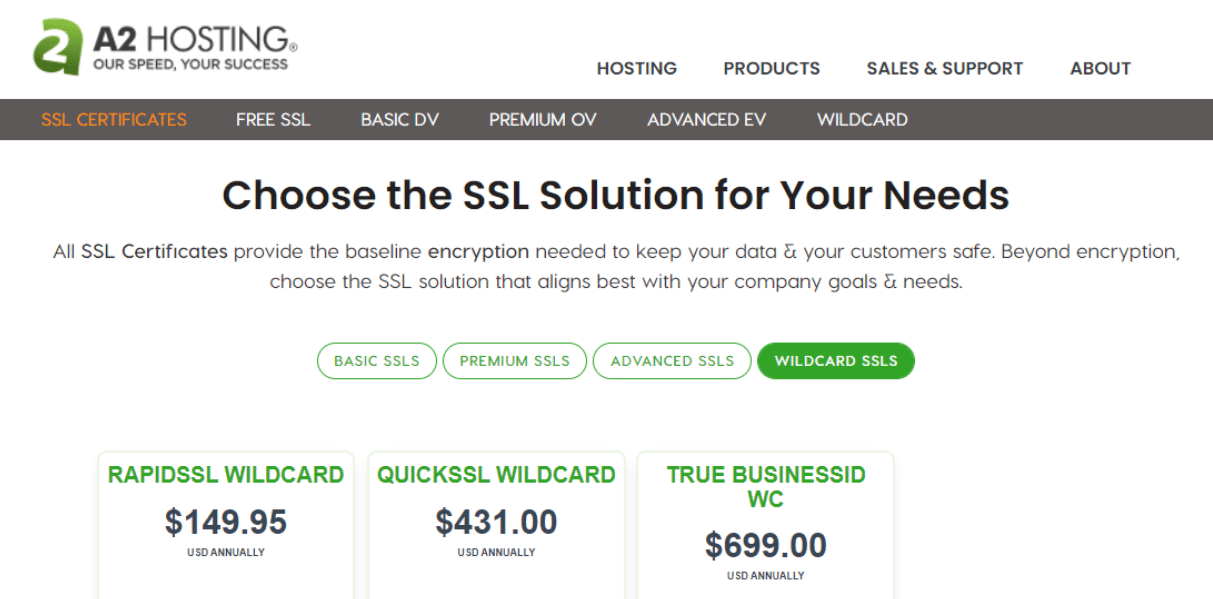Click the bold encryption text in the paragraph
The width and height of the screenshot is (1213, 599).
pos(478,252)
